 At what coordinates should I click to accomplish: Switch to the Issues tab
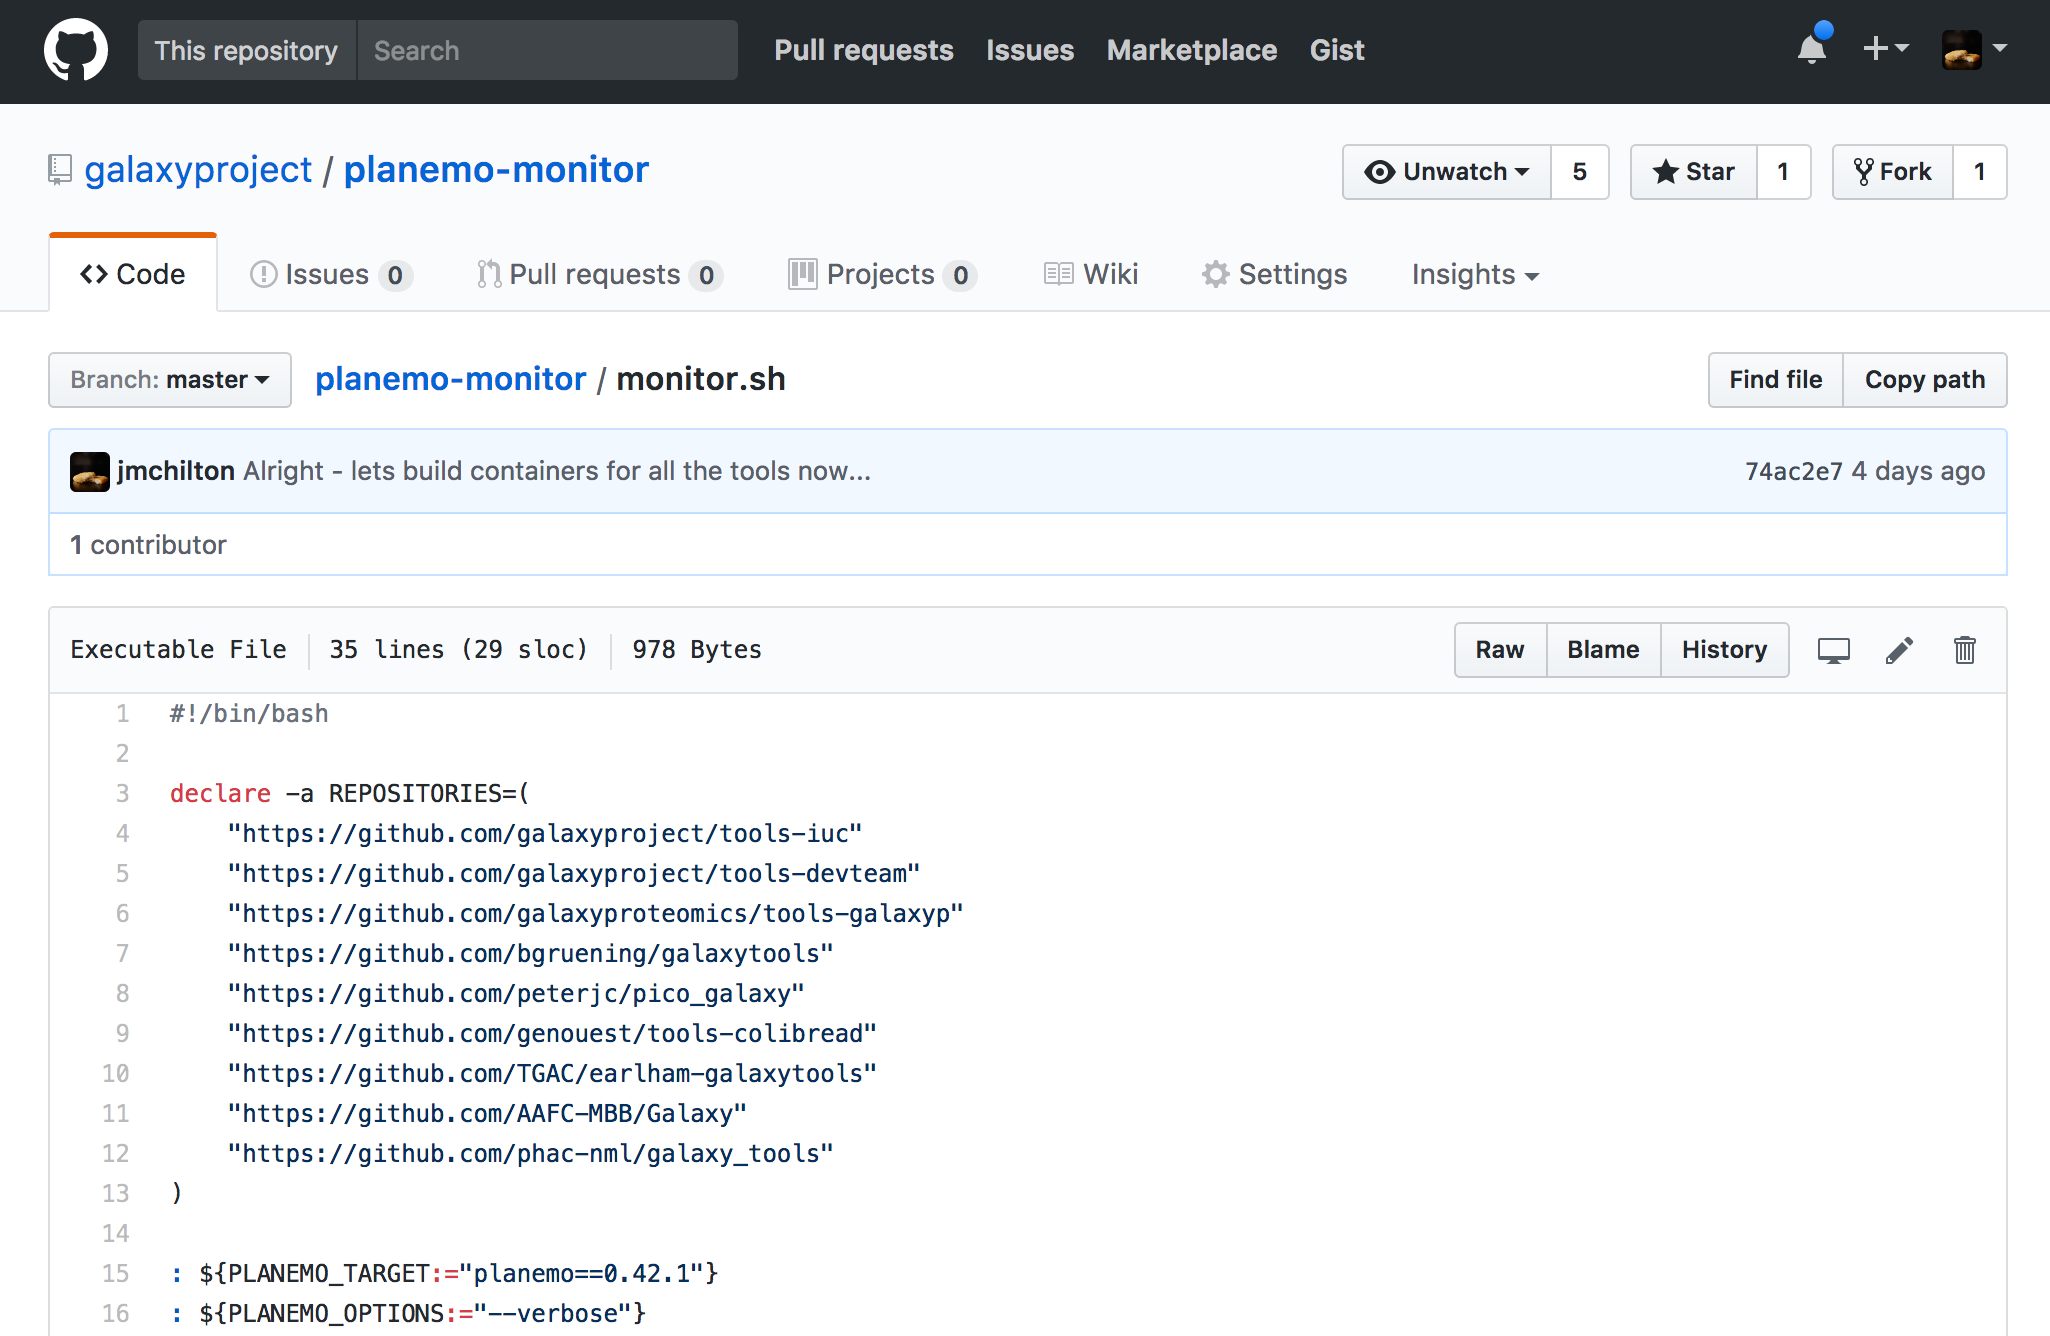[x=331, y=274]
